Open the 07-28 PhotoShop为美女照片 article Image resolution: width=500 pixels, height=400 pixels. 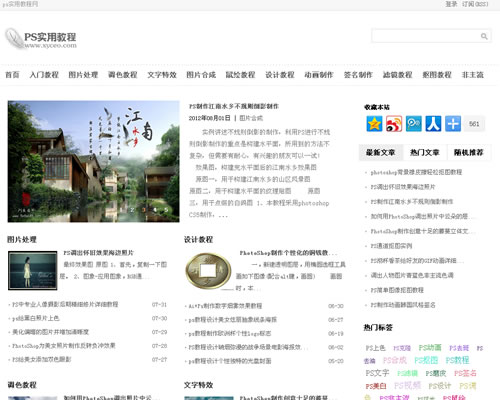[x=64, y=346]
